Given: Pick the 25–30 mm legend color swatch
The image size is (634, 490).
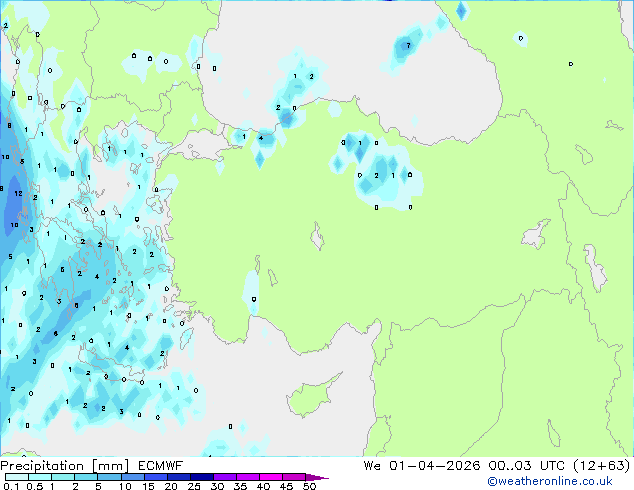Looking at the screenshot, I should tap(201, 477).
